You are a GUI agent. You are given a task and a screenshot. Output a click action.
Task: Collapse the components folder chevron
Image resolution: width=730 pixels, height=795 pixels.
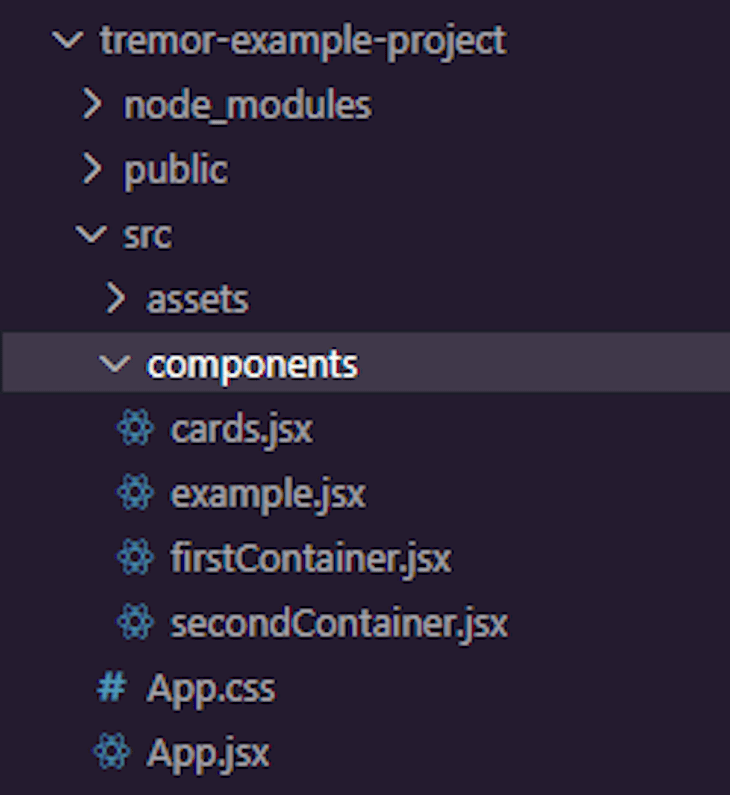tap(115, 364)
